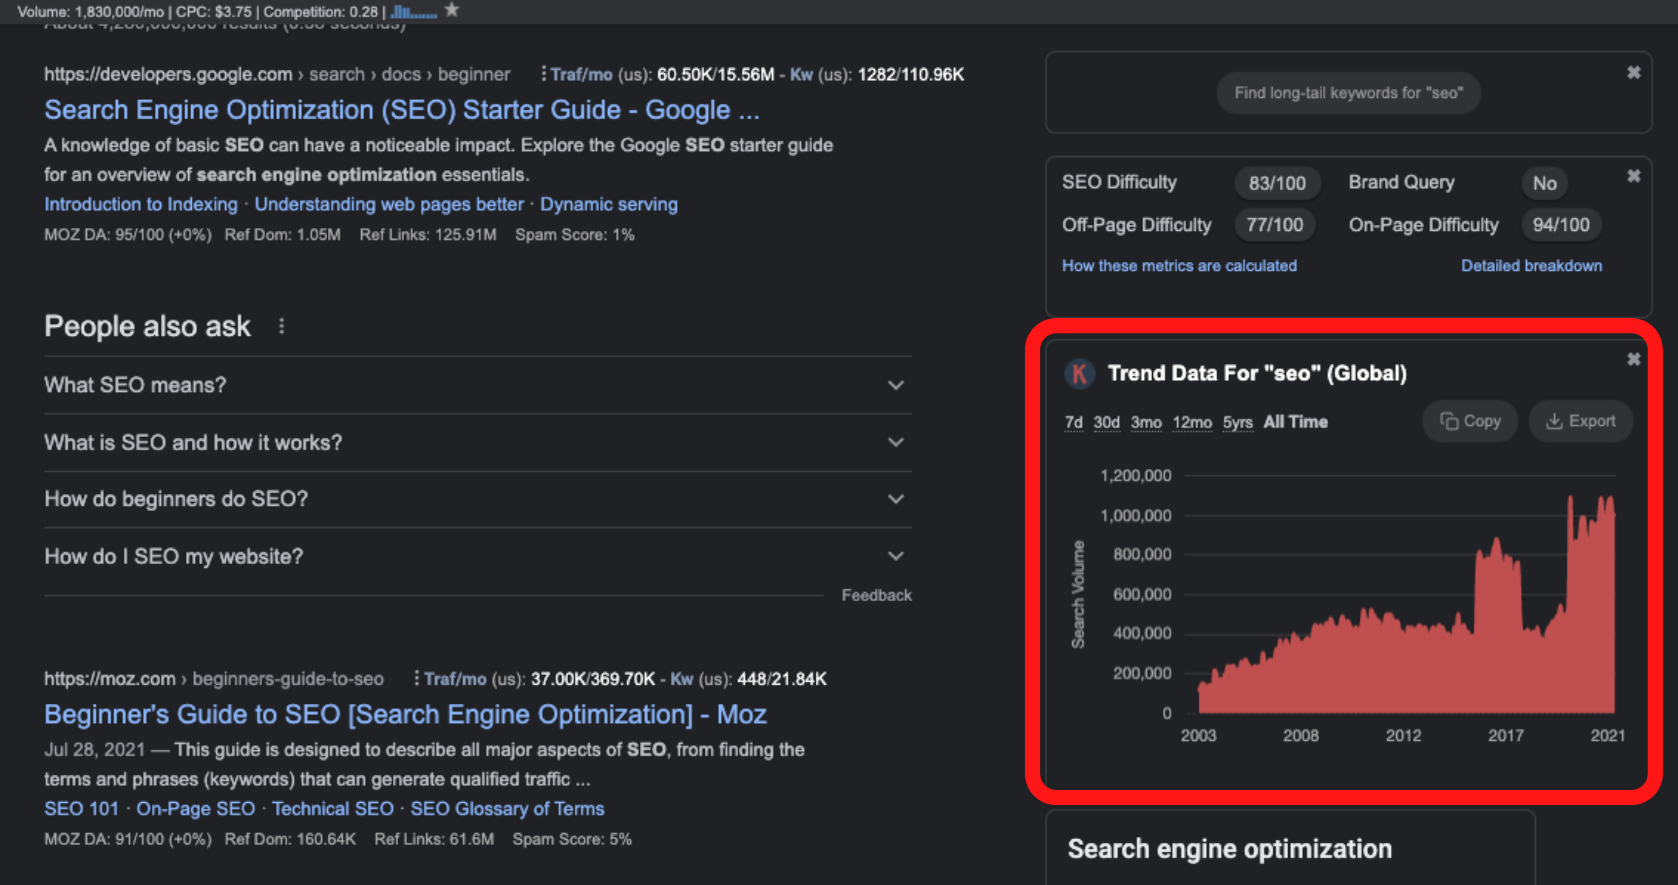Click the Keywords Everywhere K logo
Image resolution: width=1678 pixels, height=885 pixels.
(x=1079, y=373)
